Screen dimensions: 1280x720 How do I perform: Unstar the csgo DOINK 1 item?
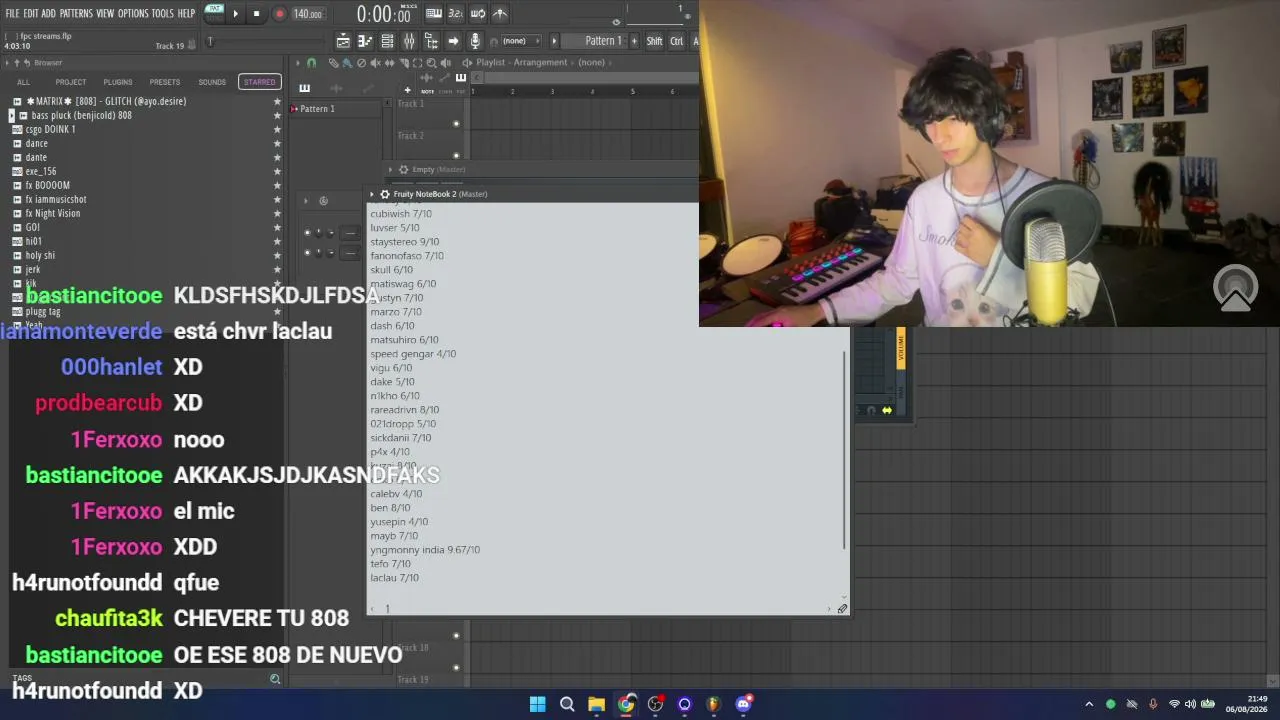pos(277,129)
